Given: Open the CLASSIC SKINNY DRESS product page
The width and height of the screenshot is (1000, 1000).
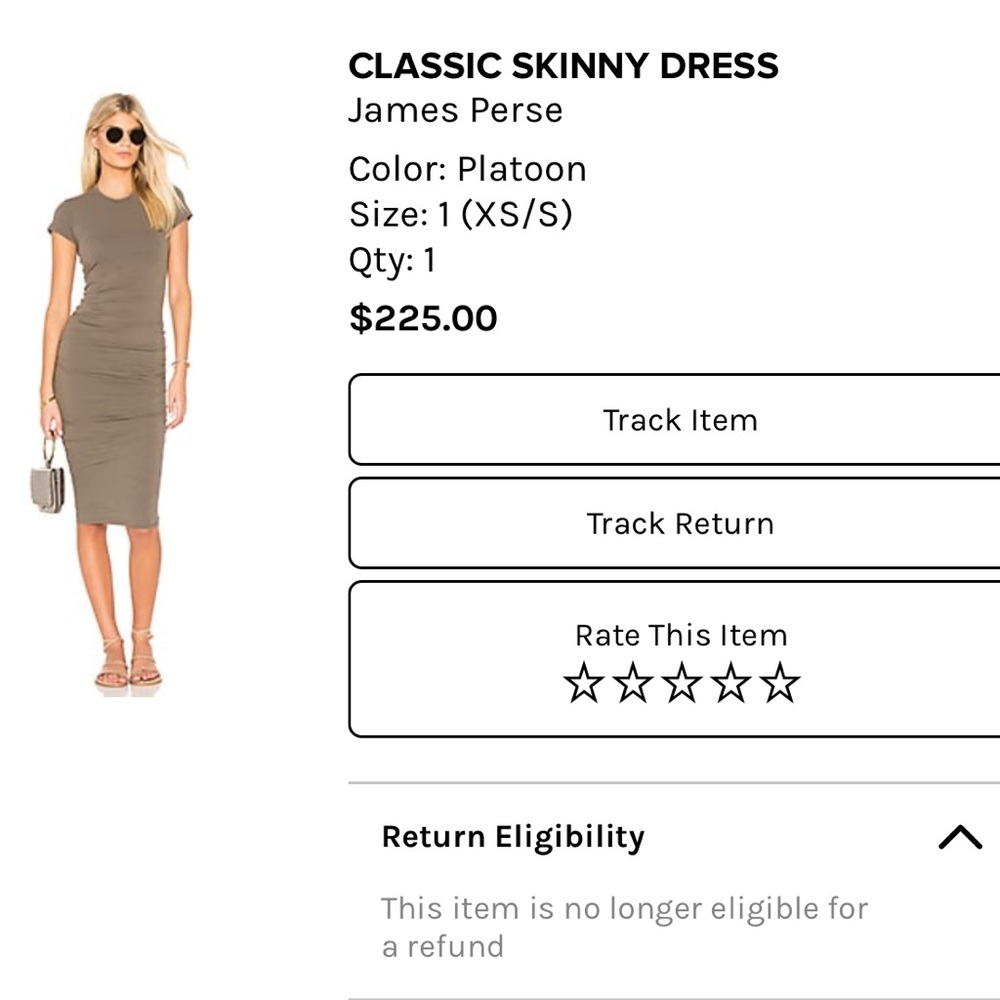Looking at the screenshot, I should (564, 66).
